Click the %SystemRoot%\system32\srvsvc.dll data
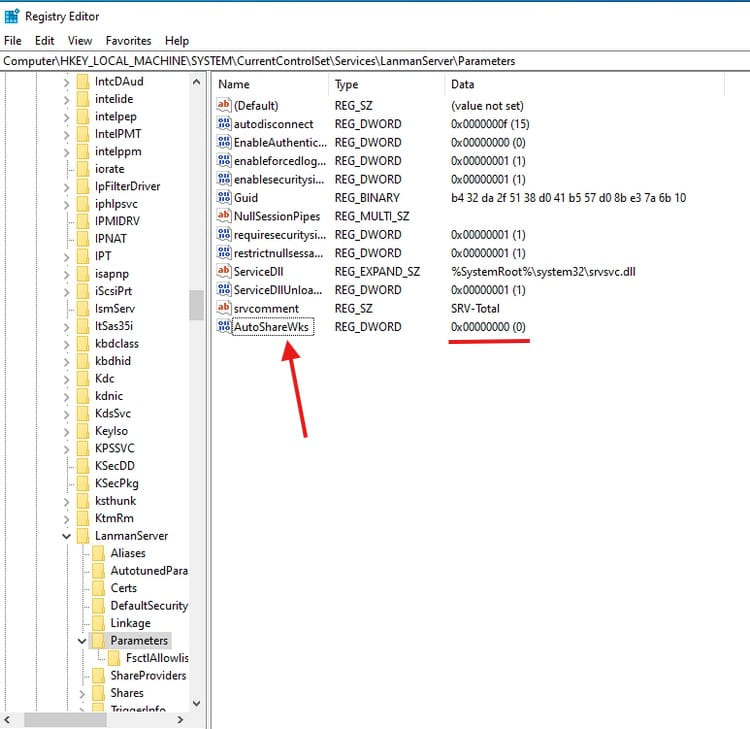 [543, 272]
